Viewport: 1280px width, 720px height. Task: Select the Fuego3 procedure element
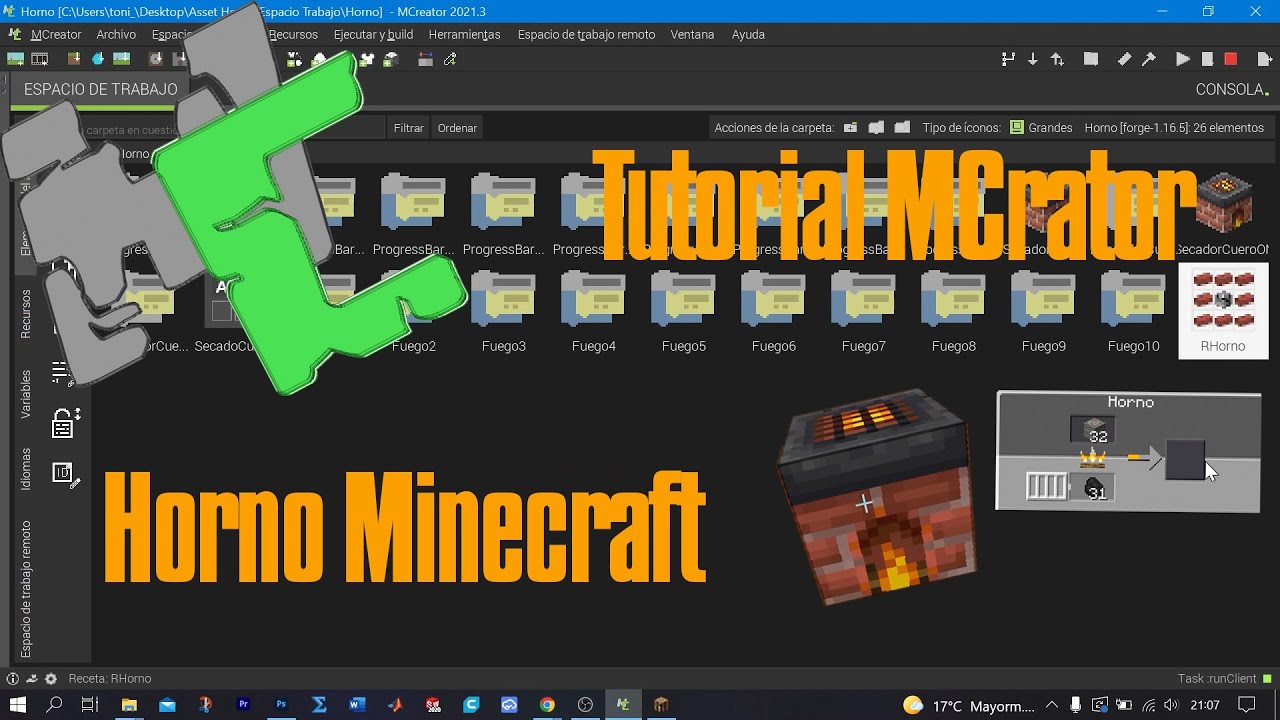coord(503,313)
